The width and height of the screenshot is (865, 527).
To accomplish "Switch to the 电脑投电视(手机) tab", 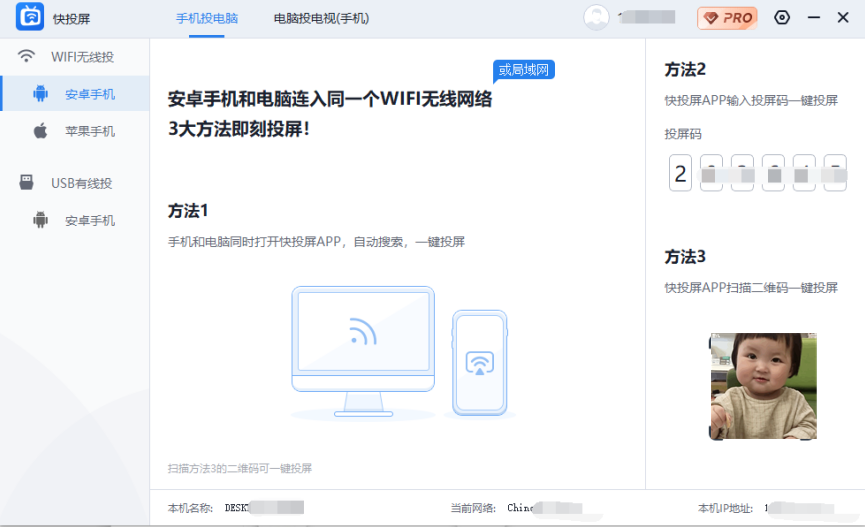I will [321, 18].
